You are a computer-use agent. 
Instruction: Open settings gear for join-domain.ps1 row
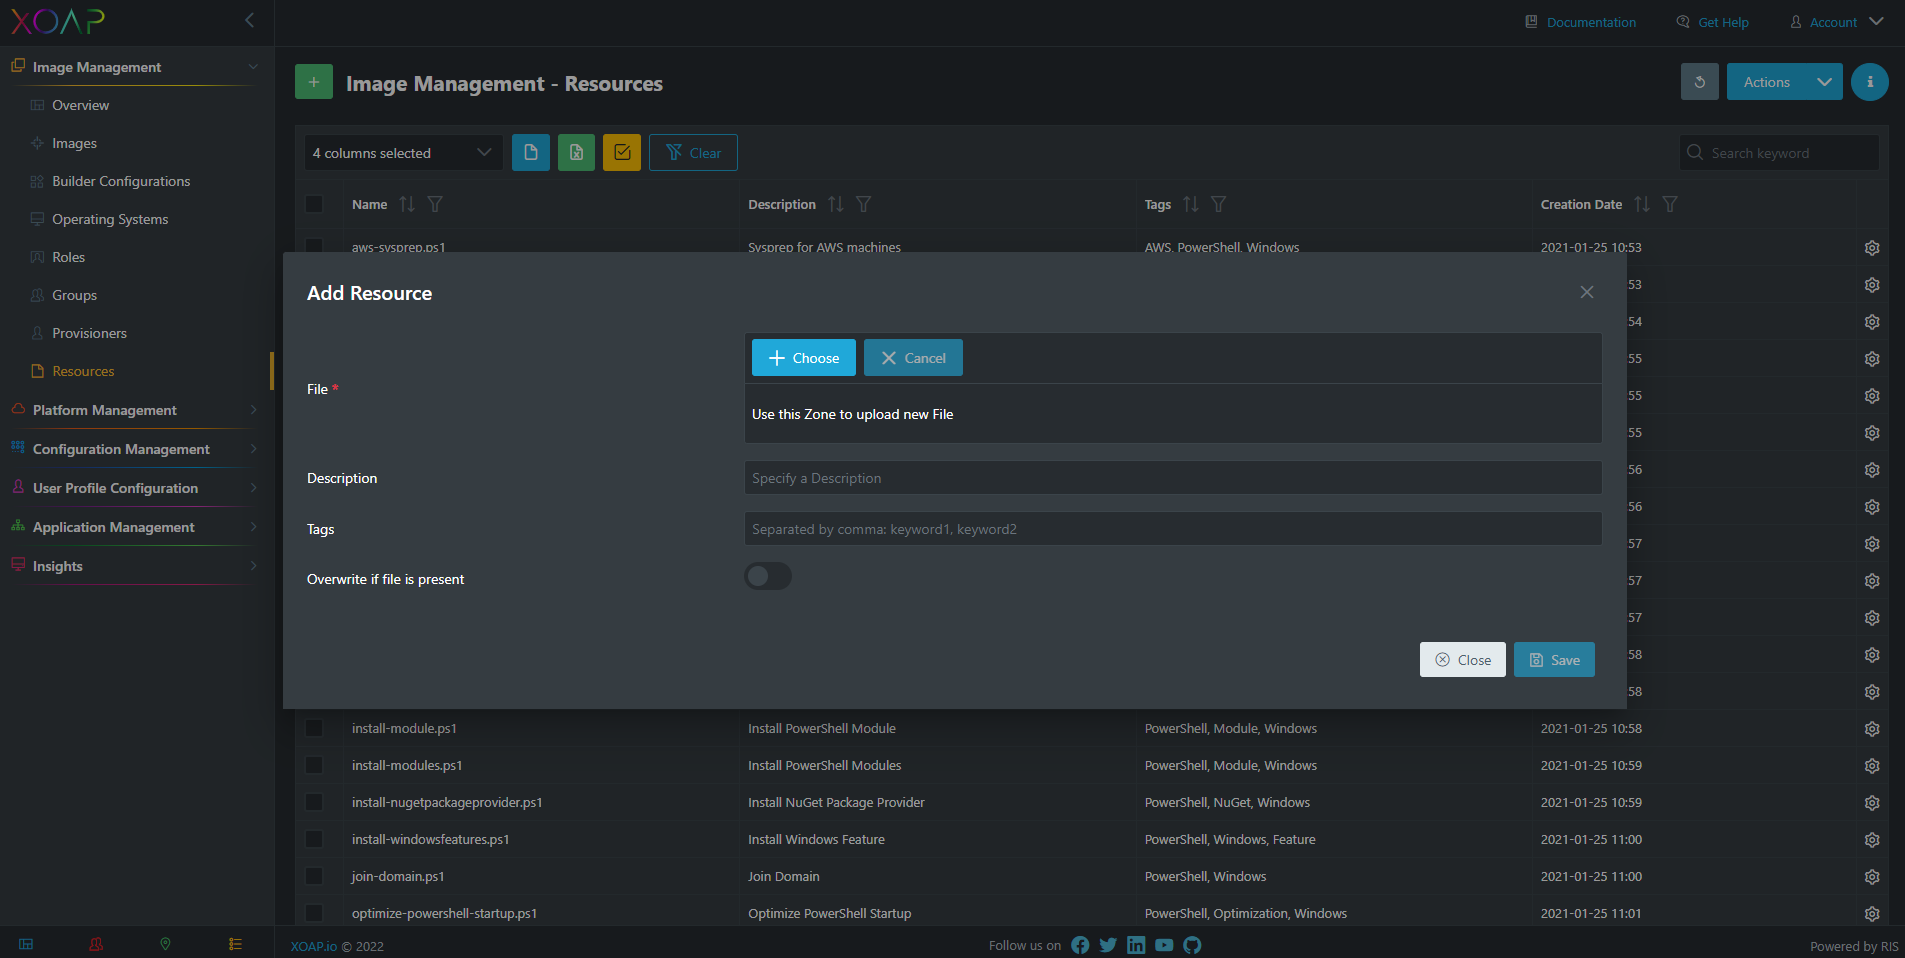tap(1872, 877)
